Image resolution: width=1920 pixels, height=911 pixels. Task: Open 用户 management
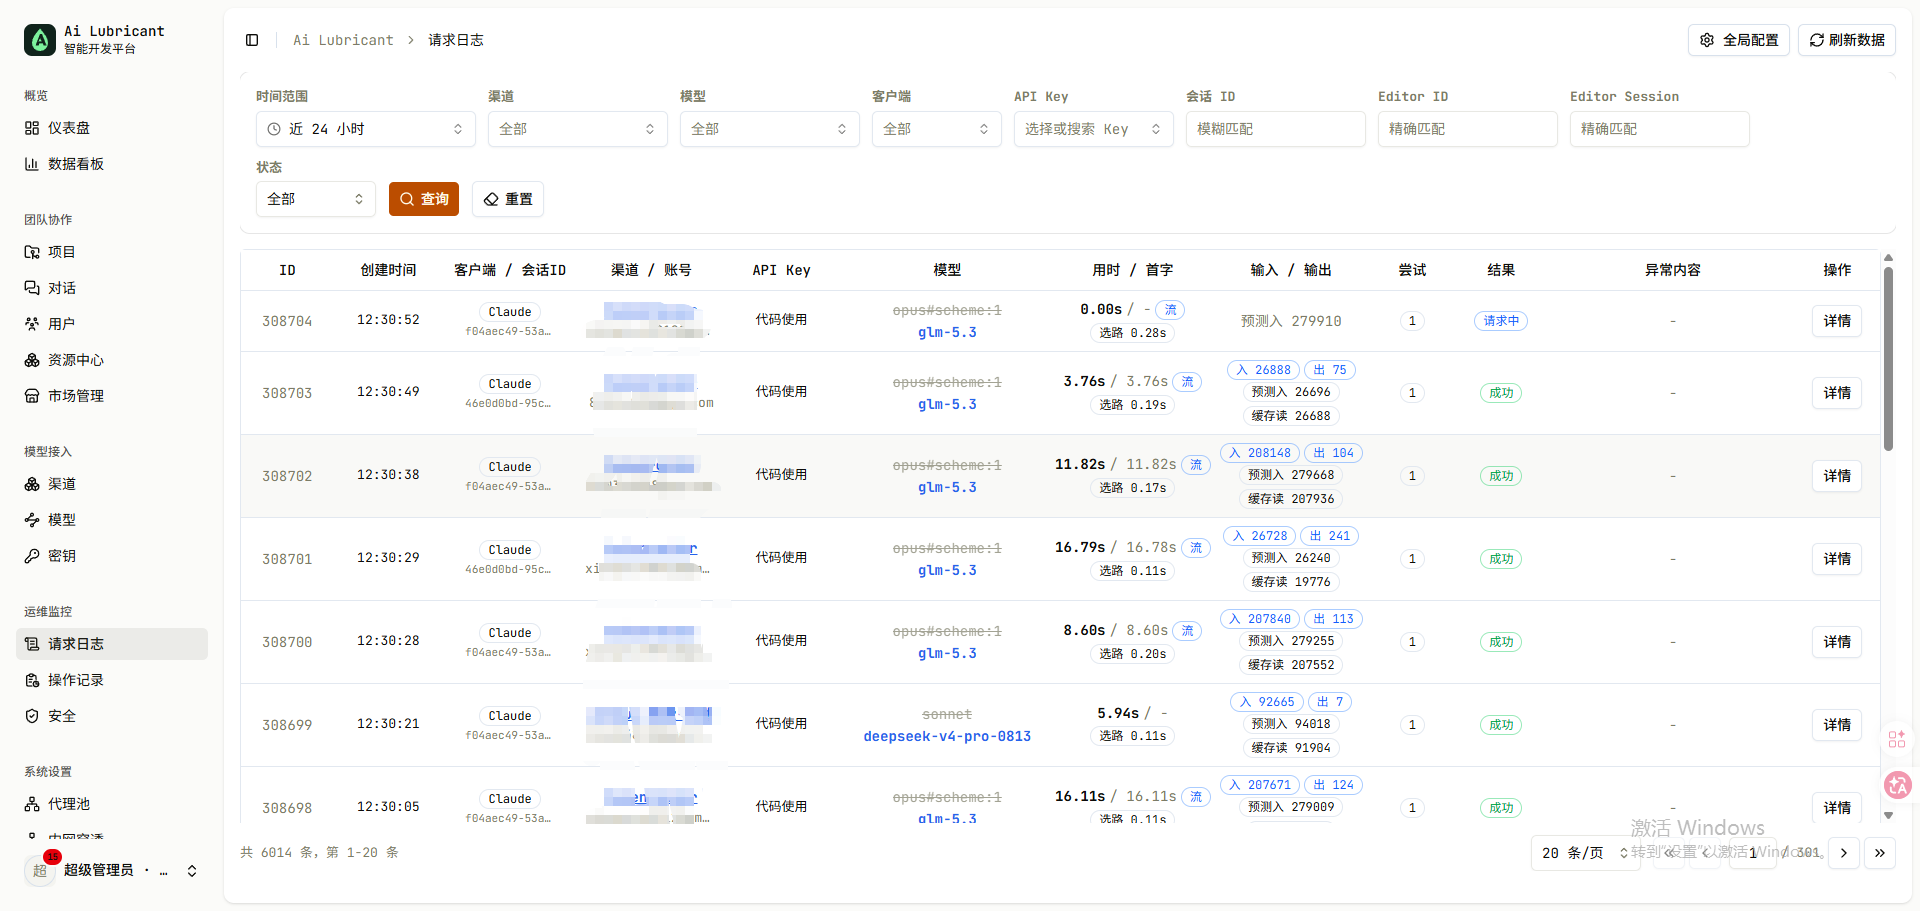coord(112,324)
